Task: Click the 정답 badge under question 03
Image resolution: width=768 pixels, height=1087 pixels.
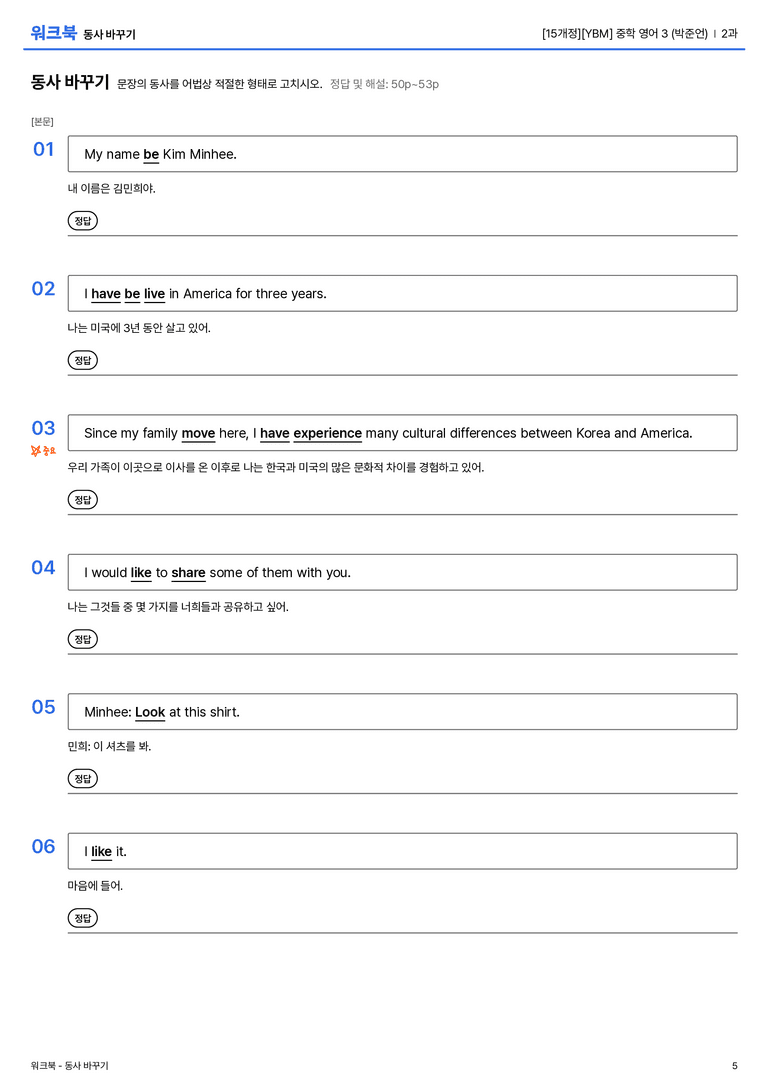Action: [82, 499]
